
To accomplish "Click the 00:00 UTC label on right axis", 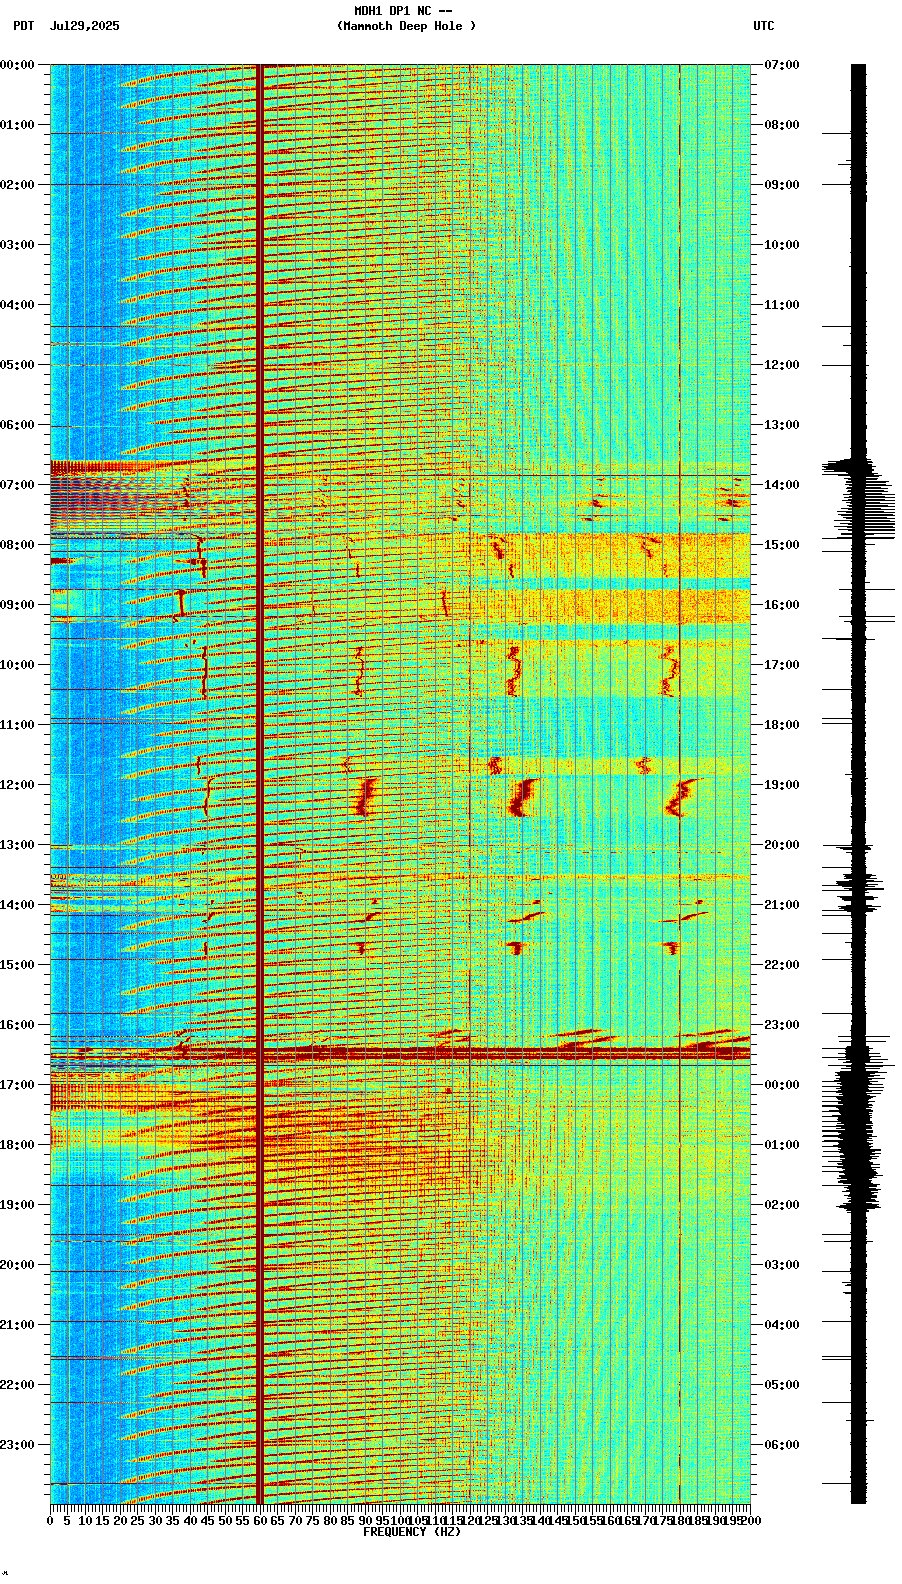I will click(782, 1085).
